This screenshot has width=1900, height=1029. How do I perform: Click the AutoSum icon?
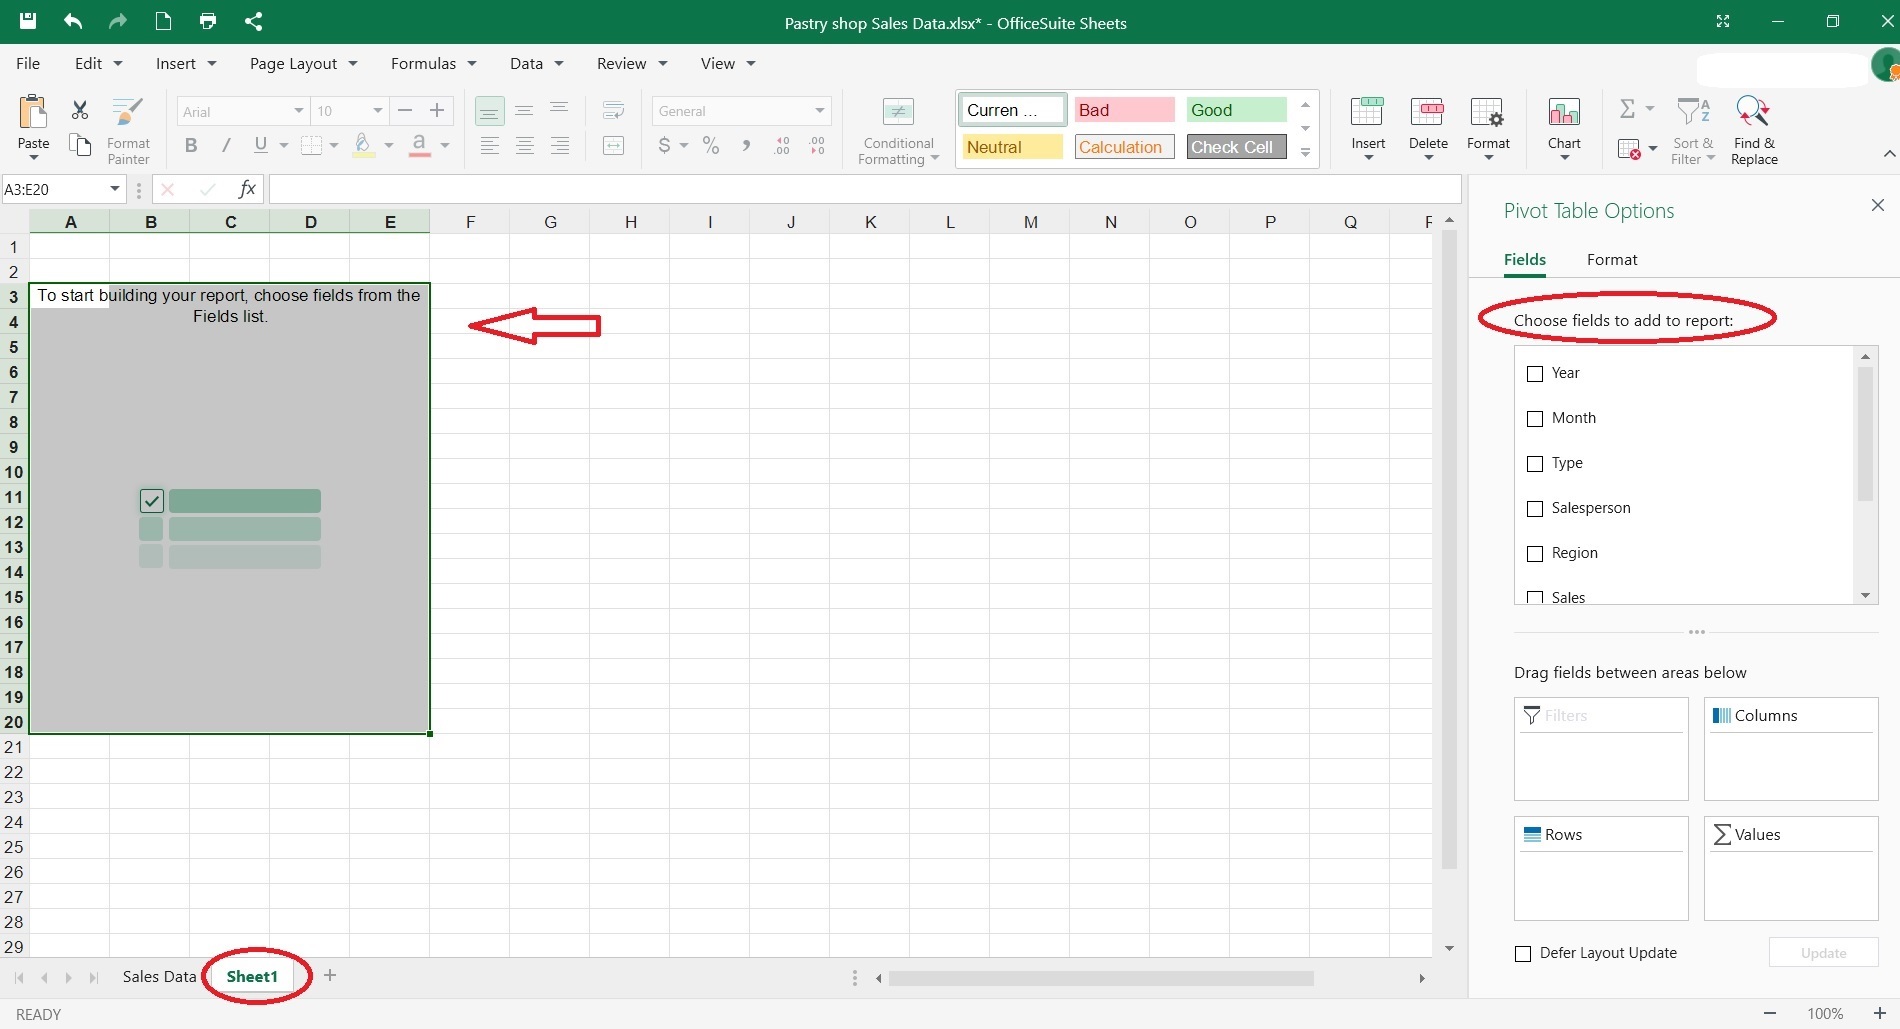tap(1628, 109)
